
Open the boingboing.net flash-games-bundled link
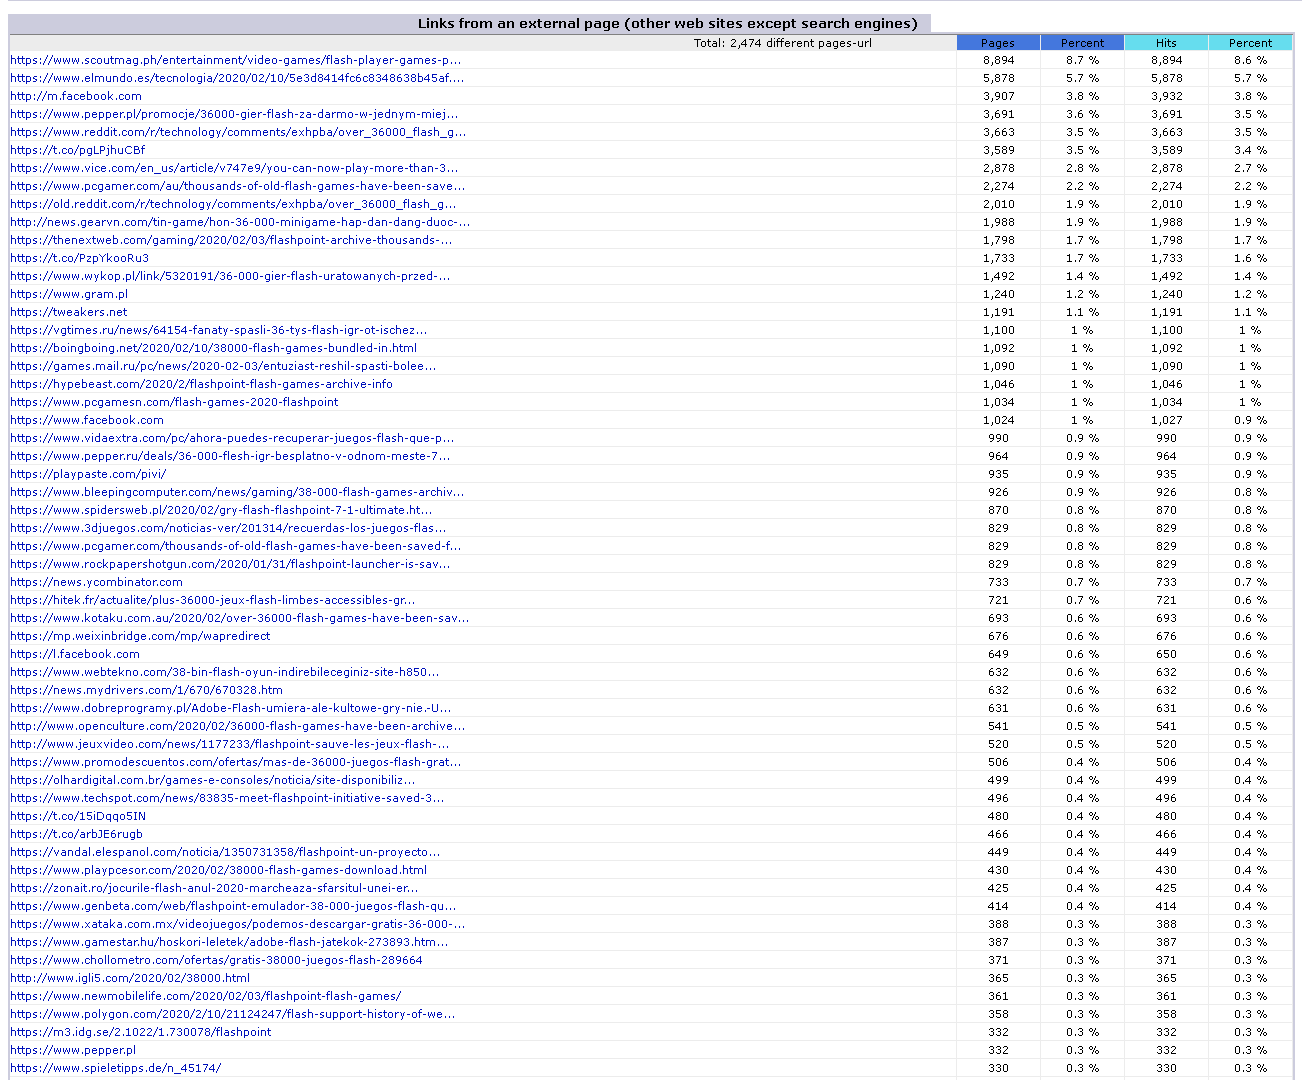[213, 348]
